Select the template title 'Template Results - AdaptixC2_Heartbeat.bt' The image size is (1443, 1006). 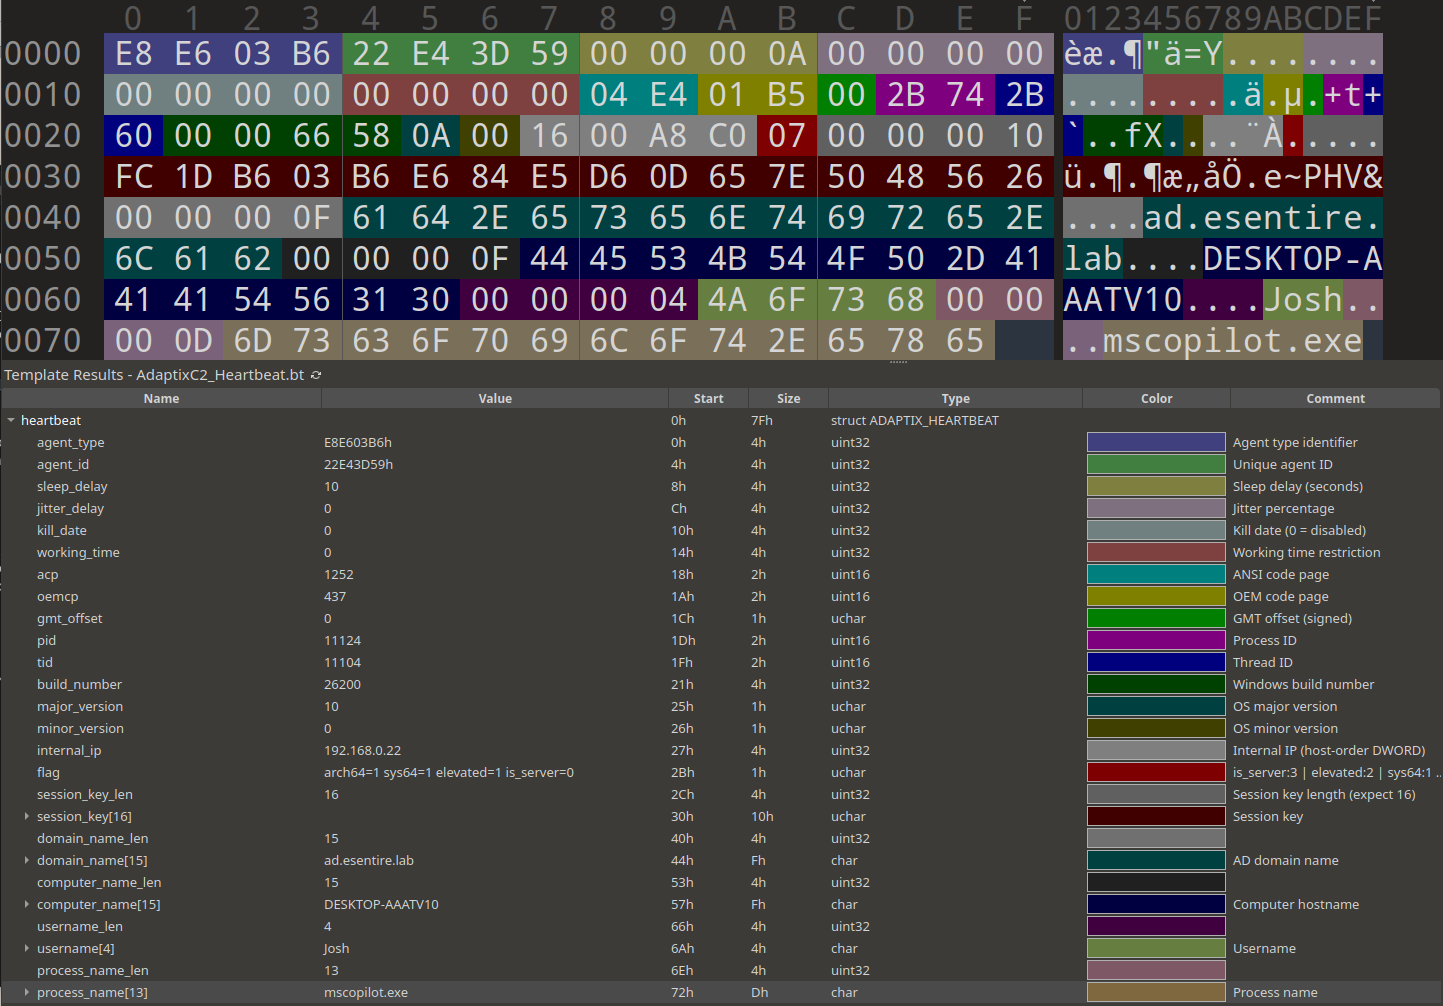154,375
